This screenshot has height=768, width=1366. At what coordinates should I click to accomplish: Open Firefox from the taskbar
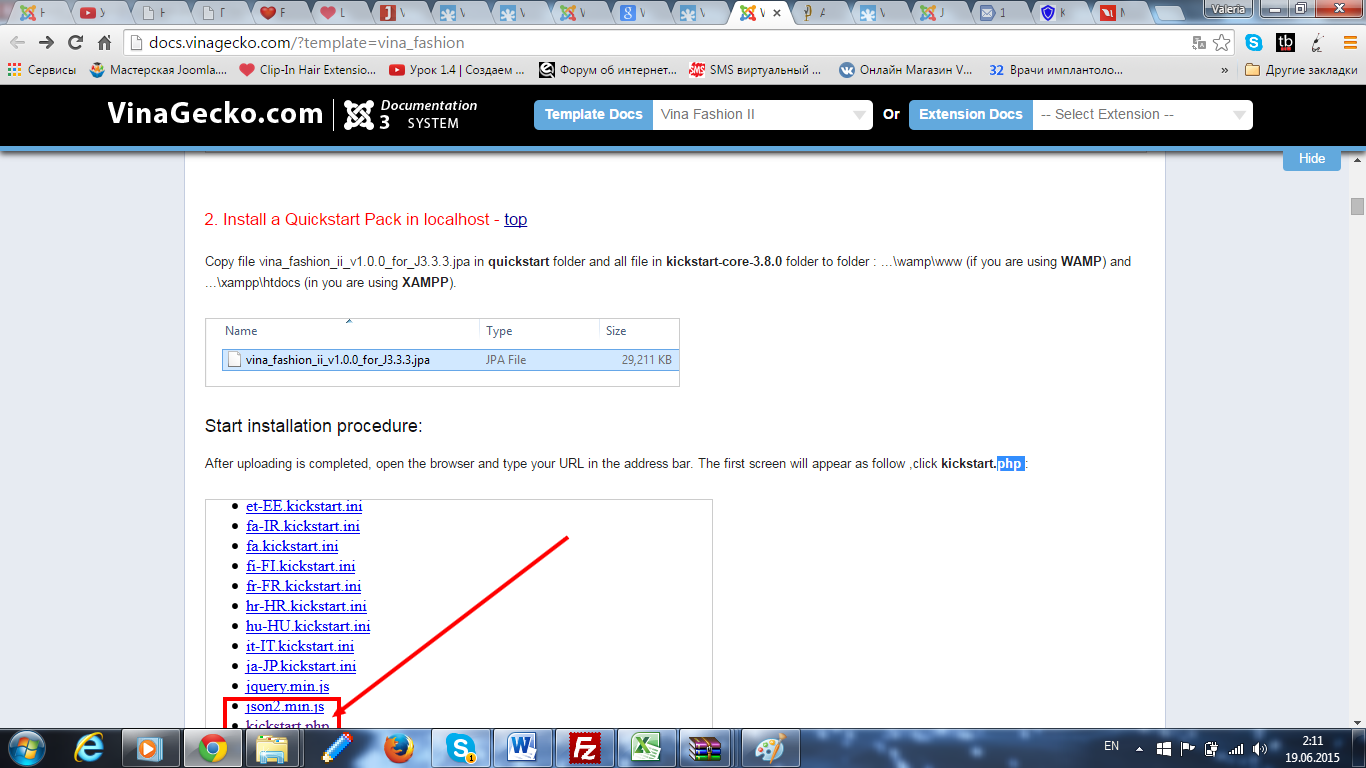(x=398, y=748)
